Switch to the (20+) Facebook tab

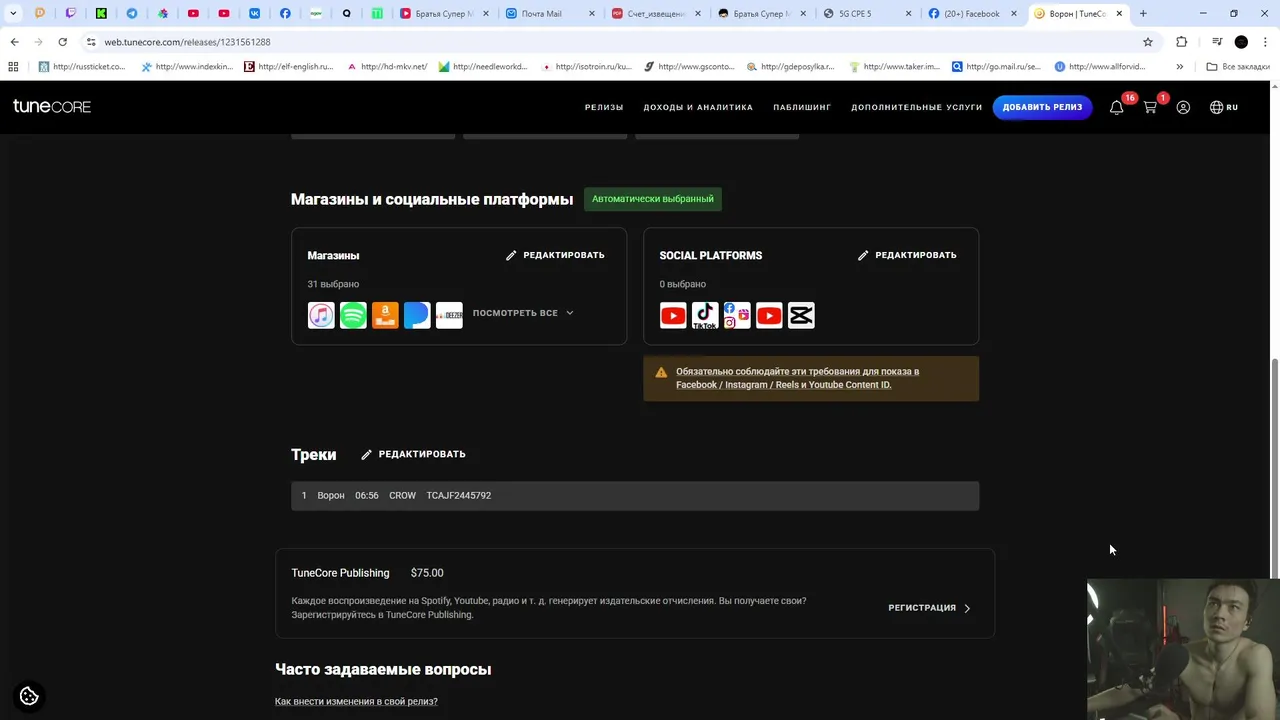971,14
